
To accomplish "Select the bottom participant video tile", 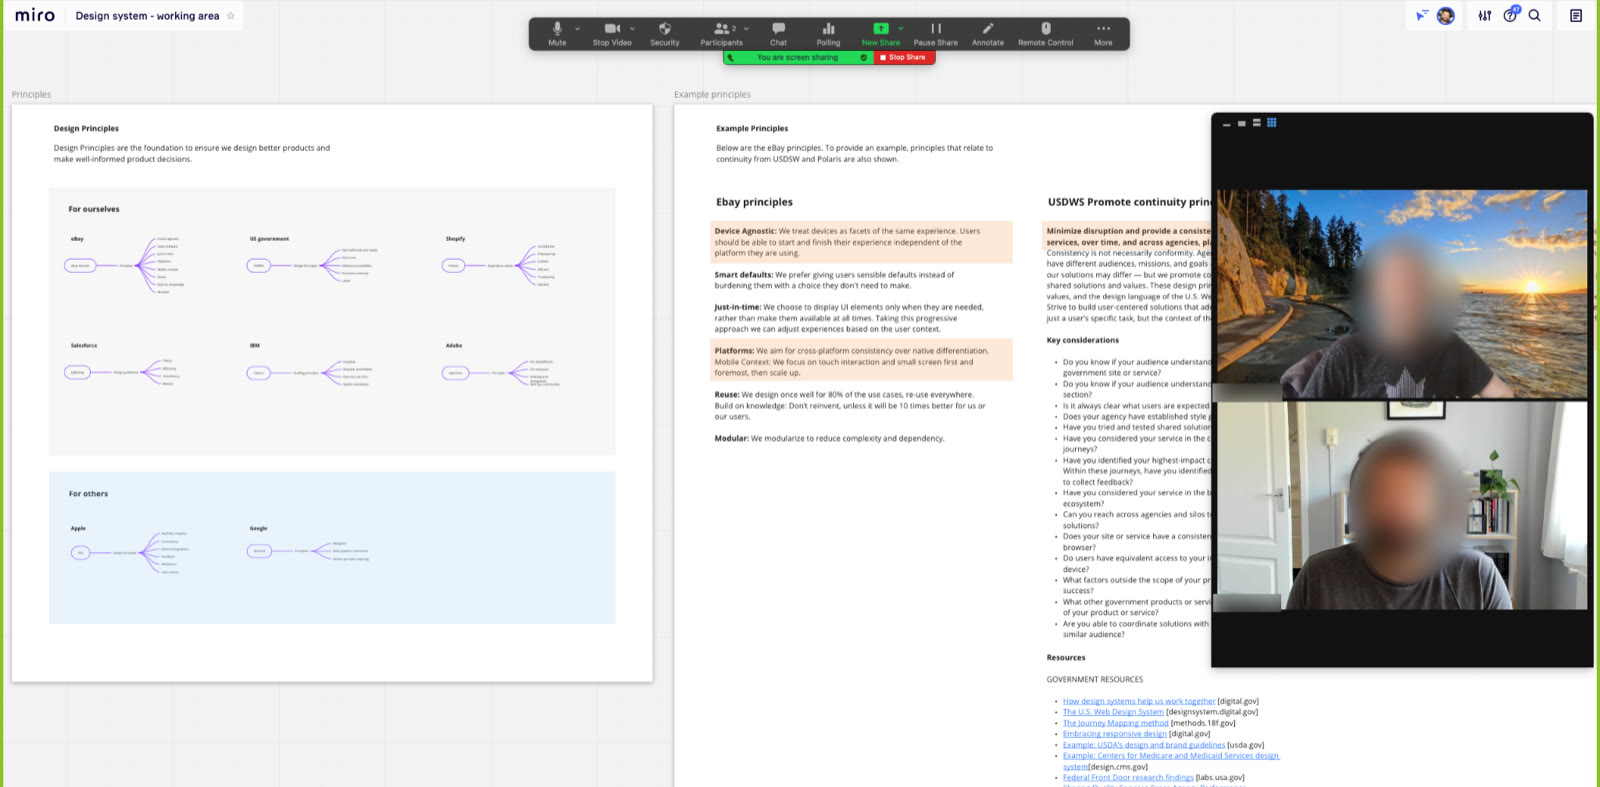I will (1401, 506).
